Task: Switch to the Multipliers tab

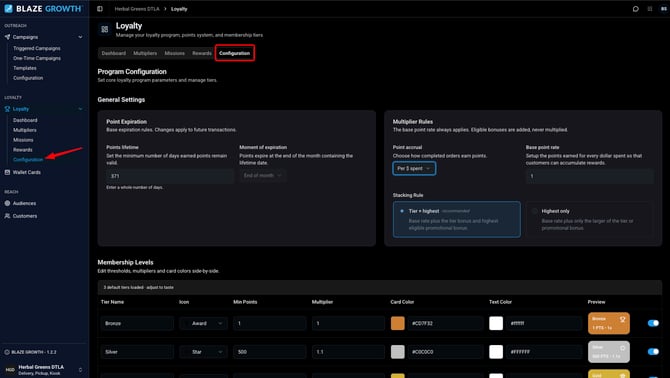Action: pyautogui.click(x=145, y=53)
